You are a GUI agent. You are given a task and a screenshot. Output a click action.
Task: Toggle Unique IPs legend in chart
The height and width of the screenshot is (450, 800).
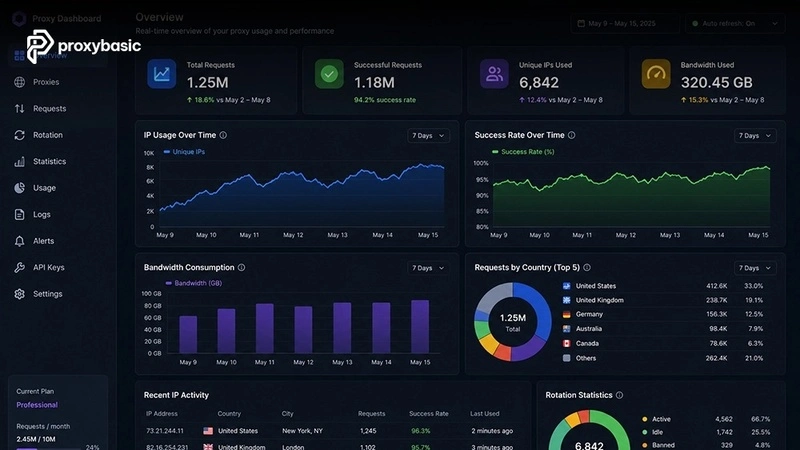coord(184,152)
